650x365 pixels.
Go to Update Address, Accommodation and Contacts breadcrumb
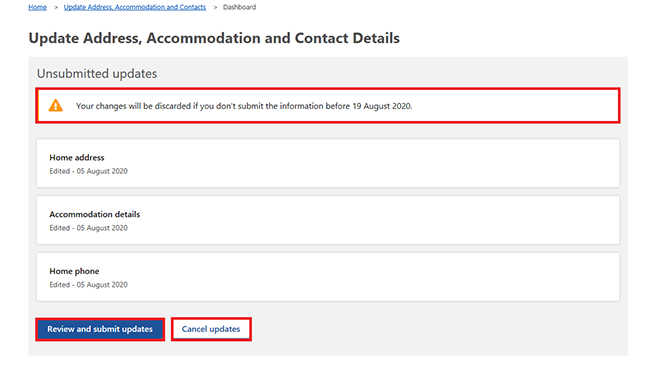(x=135, y=7)
